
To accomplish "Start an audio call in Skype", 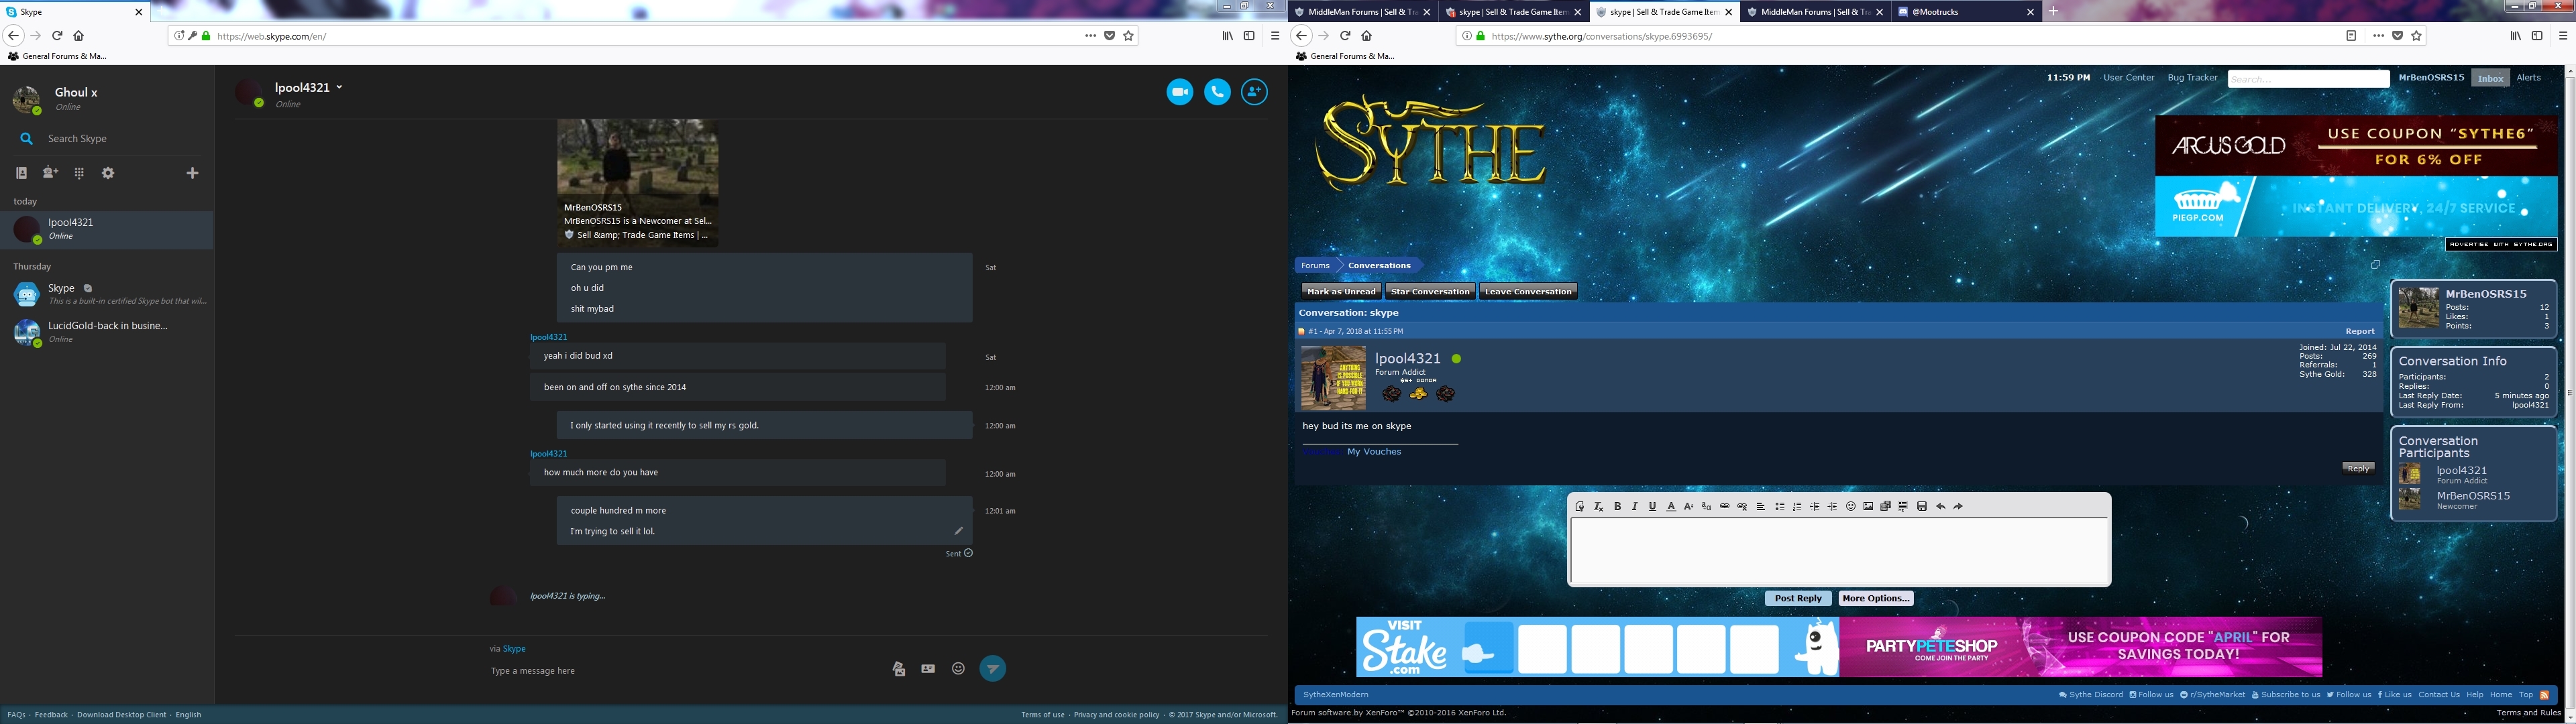I will [1217, 92].
